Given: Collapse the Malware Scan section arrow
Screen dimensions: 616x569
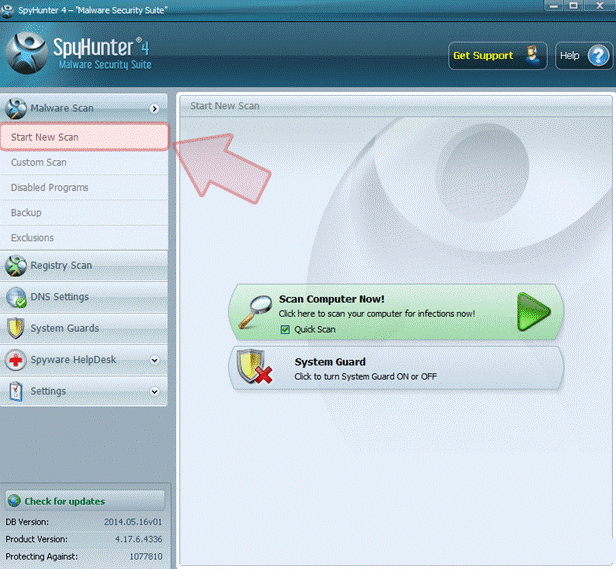Looking at the screenshot, I should [x=155, y=108].
